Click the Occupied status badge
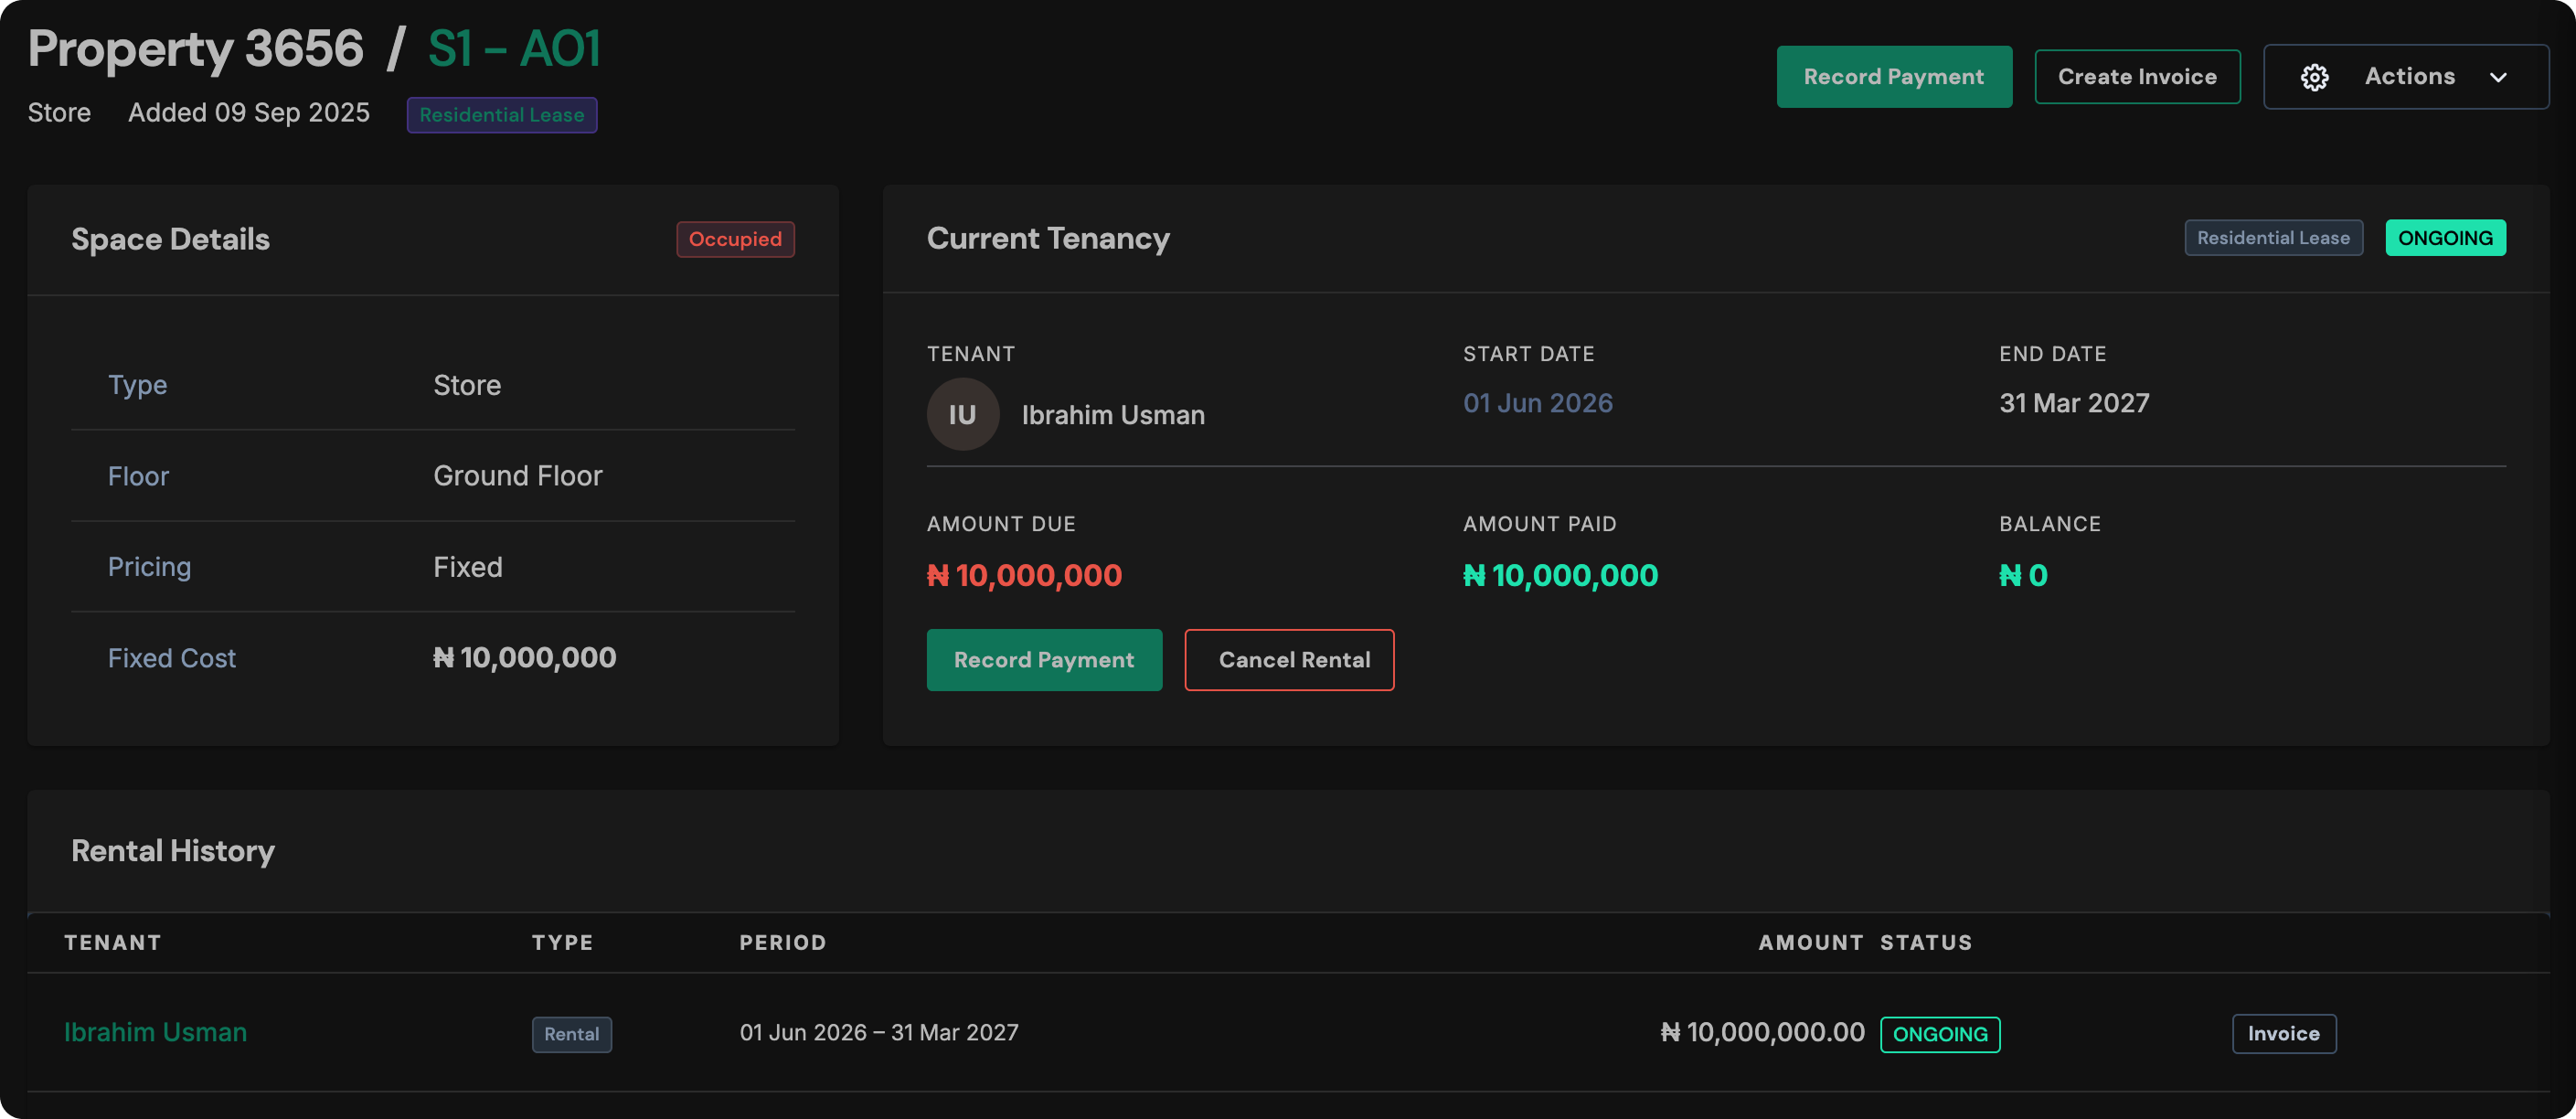The width and height of the screenshot is (2576, 1119). (735, 239)
